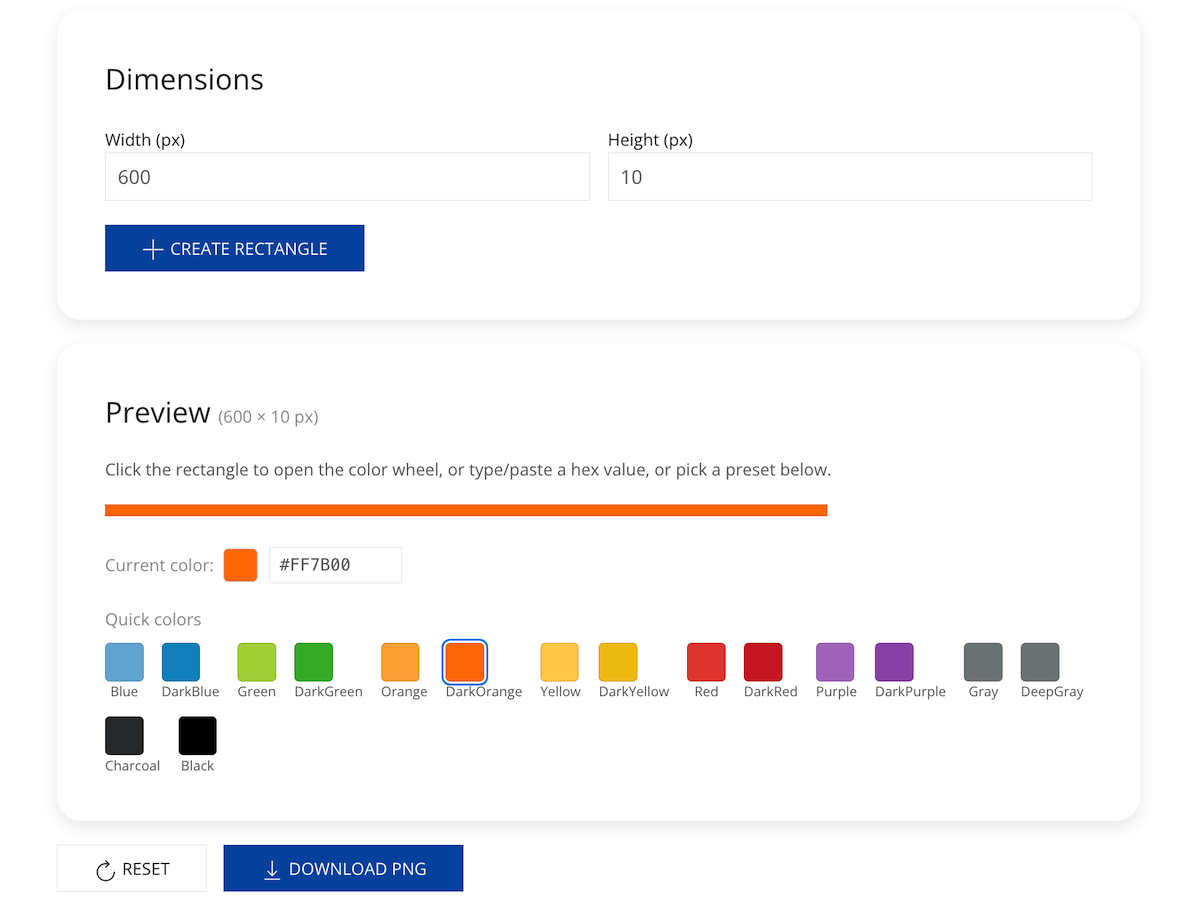Pick the Orange quick color swatch
The height and width of the screenshot is (911, 1200).
coord(400,662)
